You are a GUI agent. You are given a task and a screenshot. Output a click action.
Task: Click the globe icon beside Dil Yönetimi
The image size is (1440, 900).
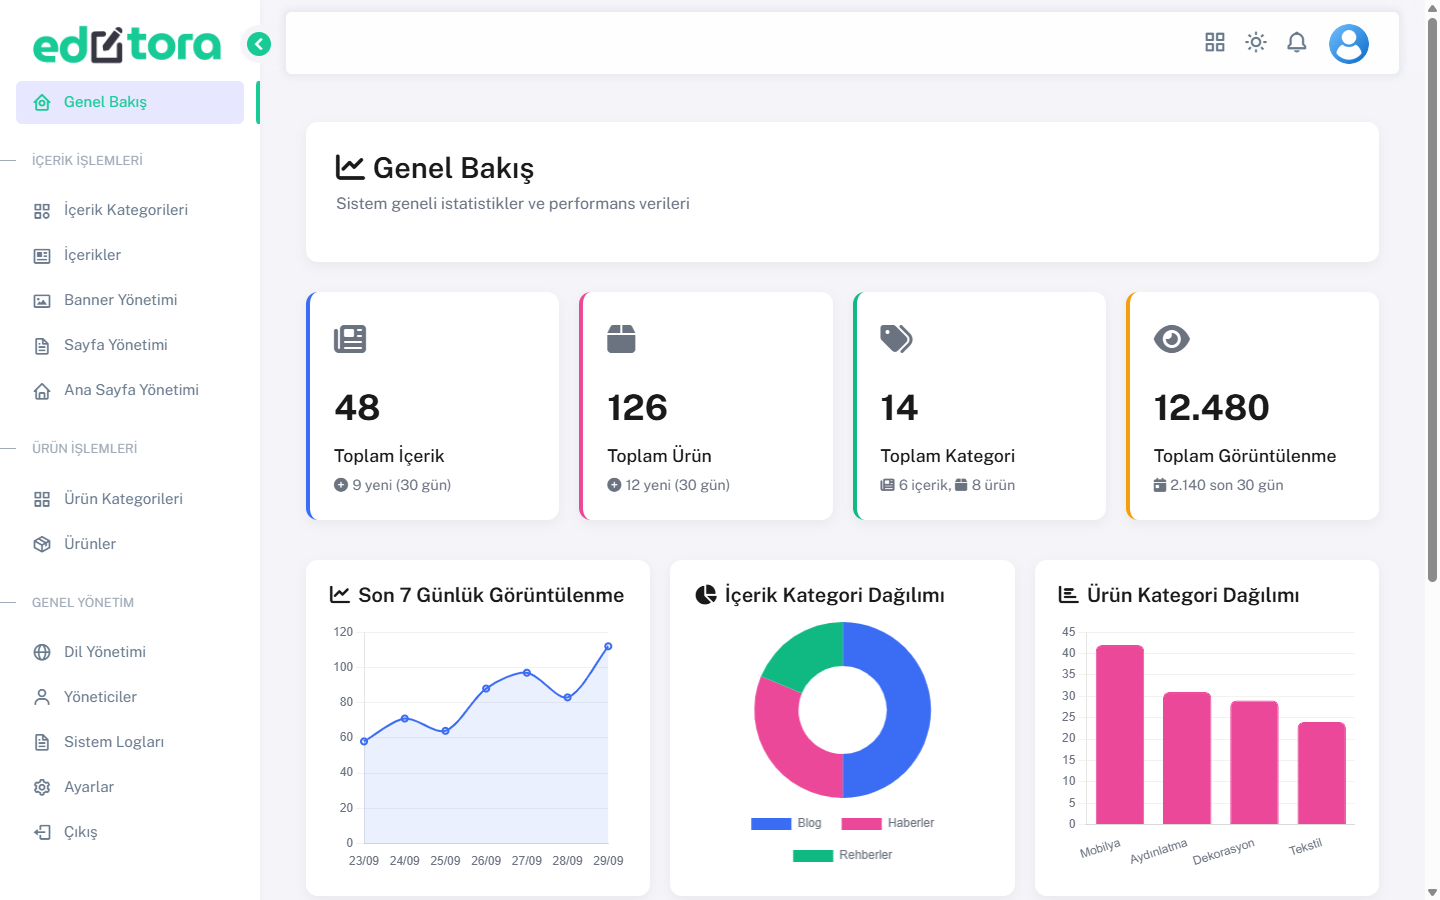tap(42, 652)
